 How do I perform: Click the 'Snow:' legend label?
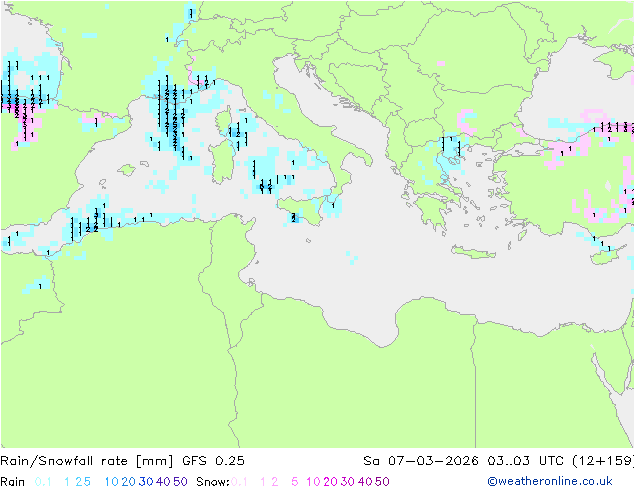click(x=213, y=482)
